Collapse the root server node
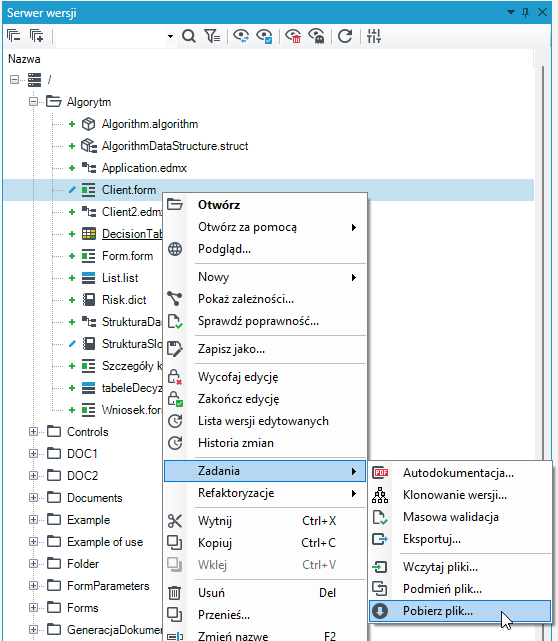Screen dimensions: 558x641 pos(14,79)
